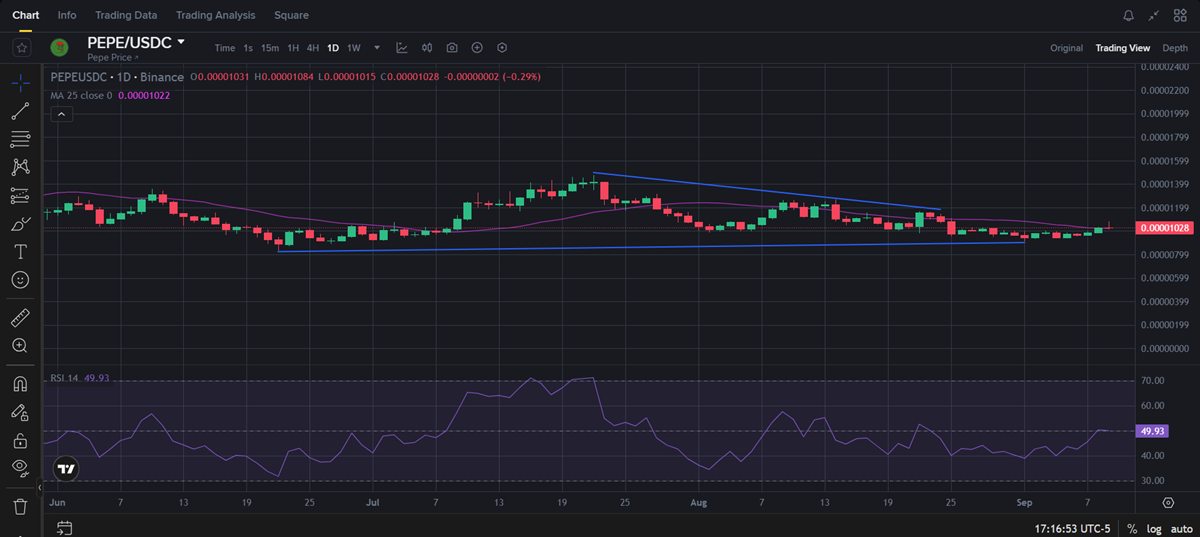Open chart settings hexagon icon

click(502, 48)
